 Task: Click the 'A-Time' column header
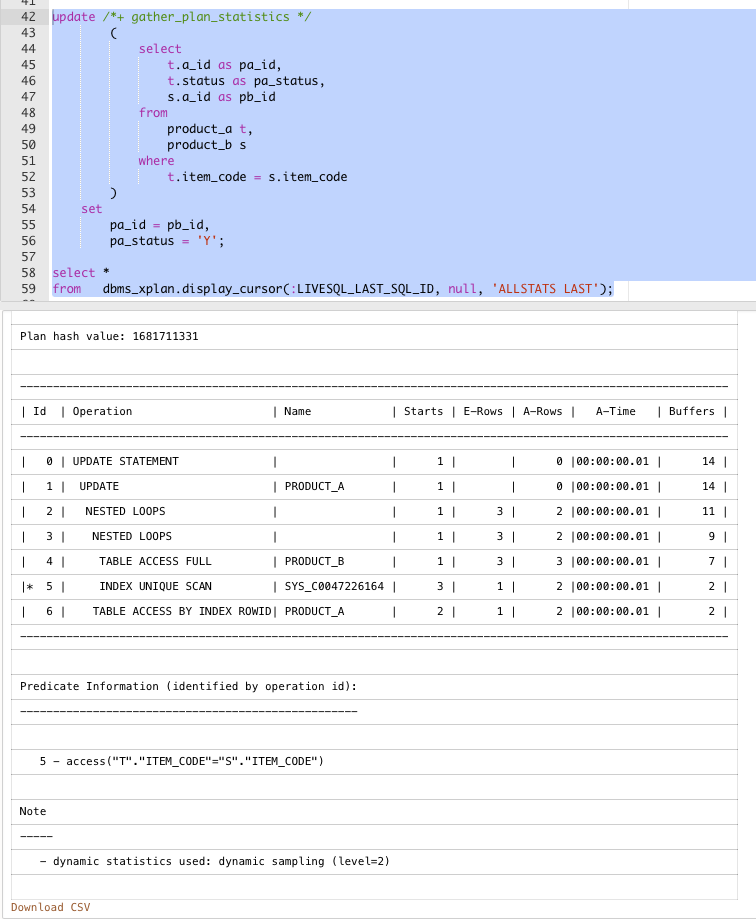click(615, 411)
